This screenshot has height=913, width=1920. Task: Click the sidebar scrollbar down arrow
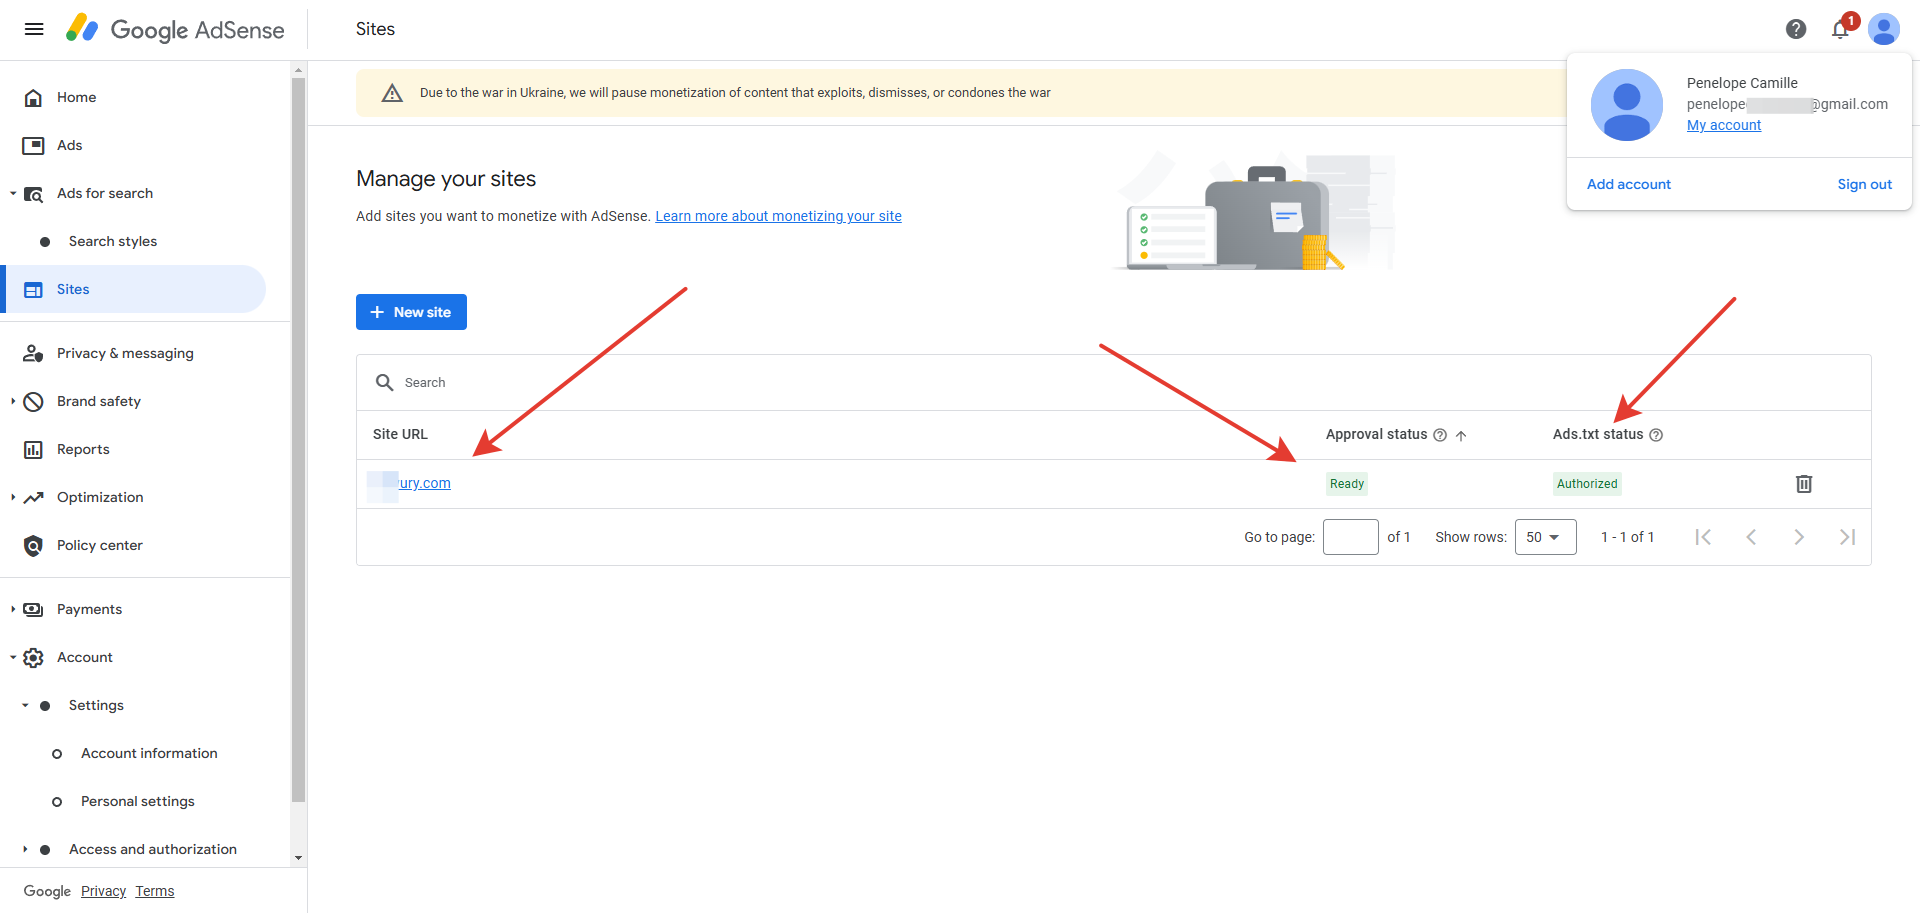(298, 858)
